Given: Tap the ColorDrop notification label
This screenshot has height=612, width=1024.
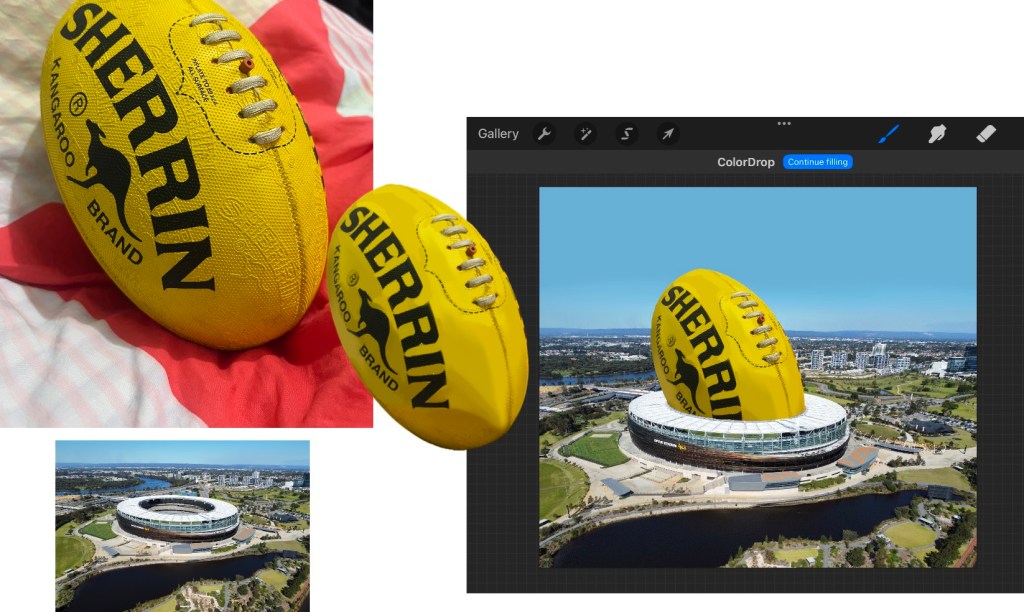Looking at the screenshot, I should pyautogui.click(x=746, y=162).
